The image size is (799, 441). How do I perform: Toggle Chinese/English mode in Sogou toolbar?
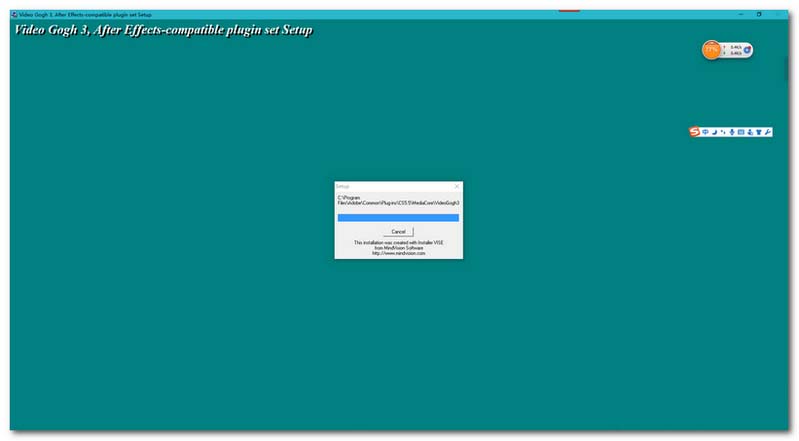[705, 132]
